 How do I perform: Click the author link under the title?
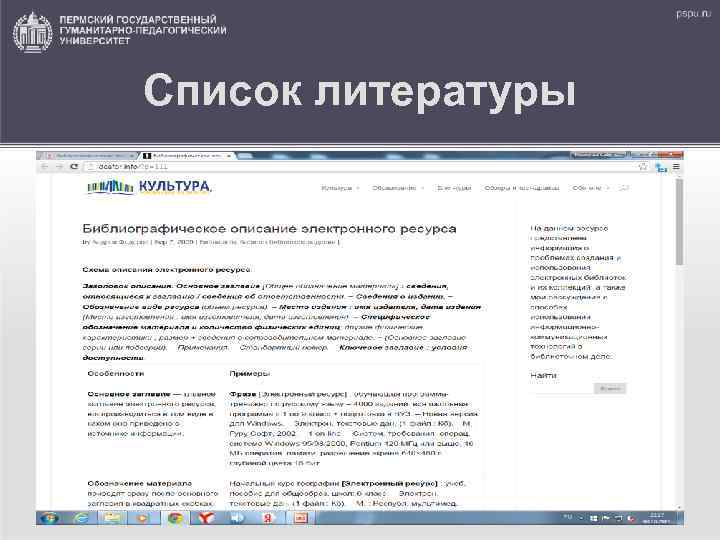coord(120,242)
